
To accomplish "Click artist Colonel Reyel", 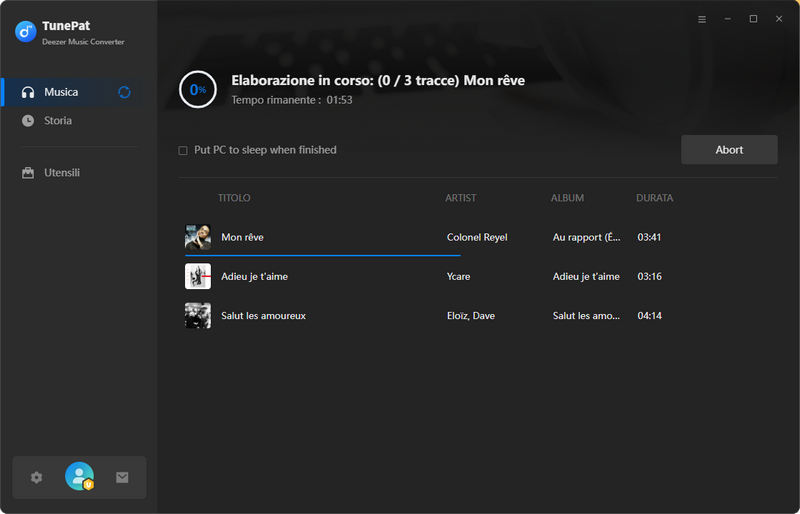I will point(477,237).
